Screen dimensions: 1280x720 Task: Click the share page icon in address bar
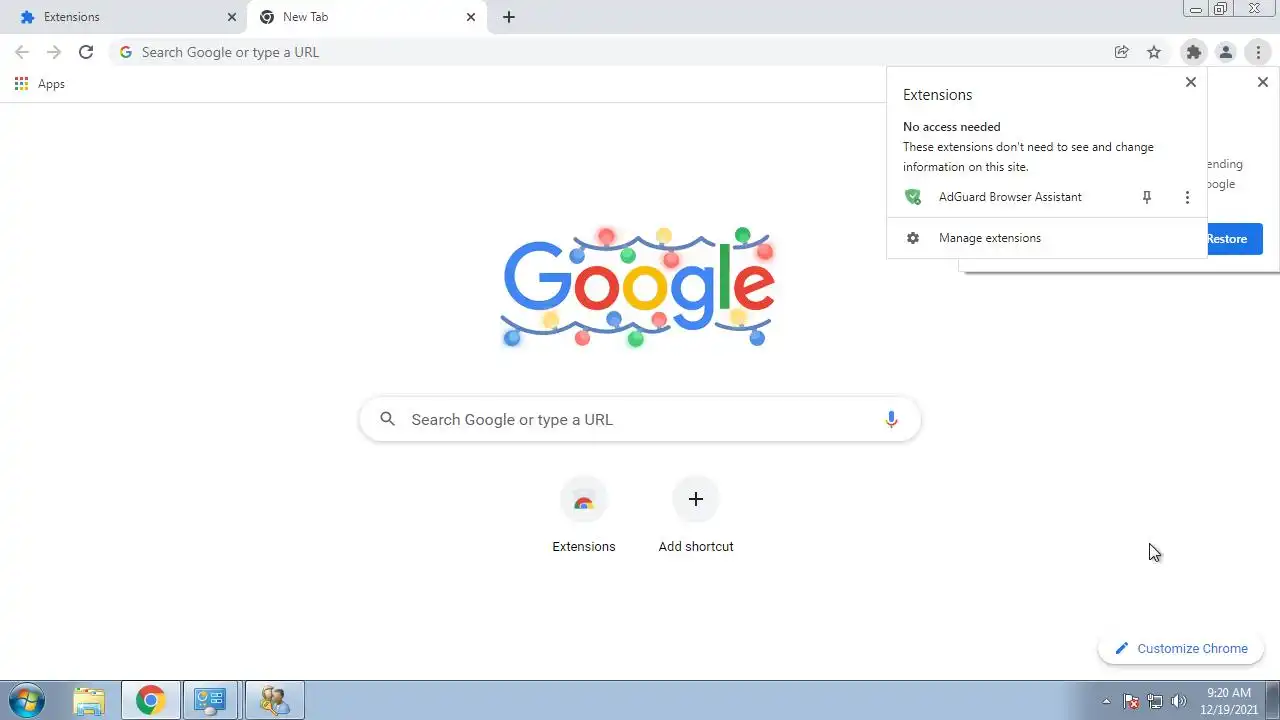[x=1122, y=52]
